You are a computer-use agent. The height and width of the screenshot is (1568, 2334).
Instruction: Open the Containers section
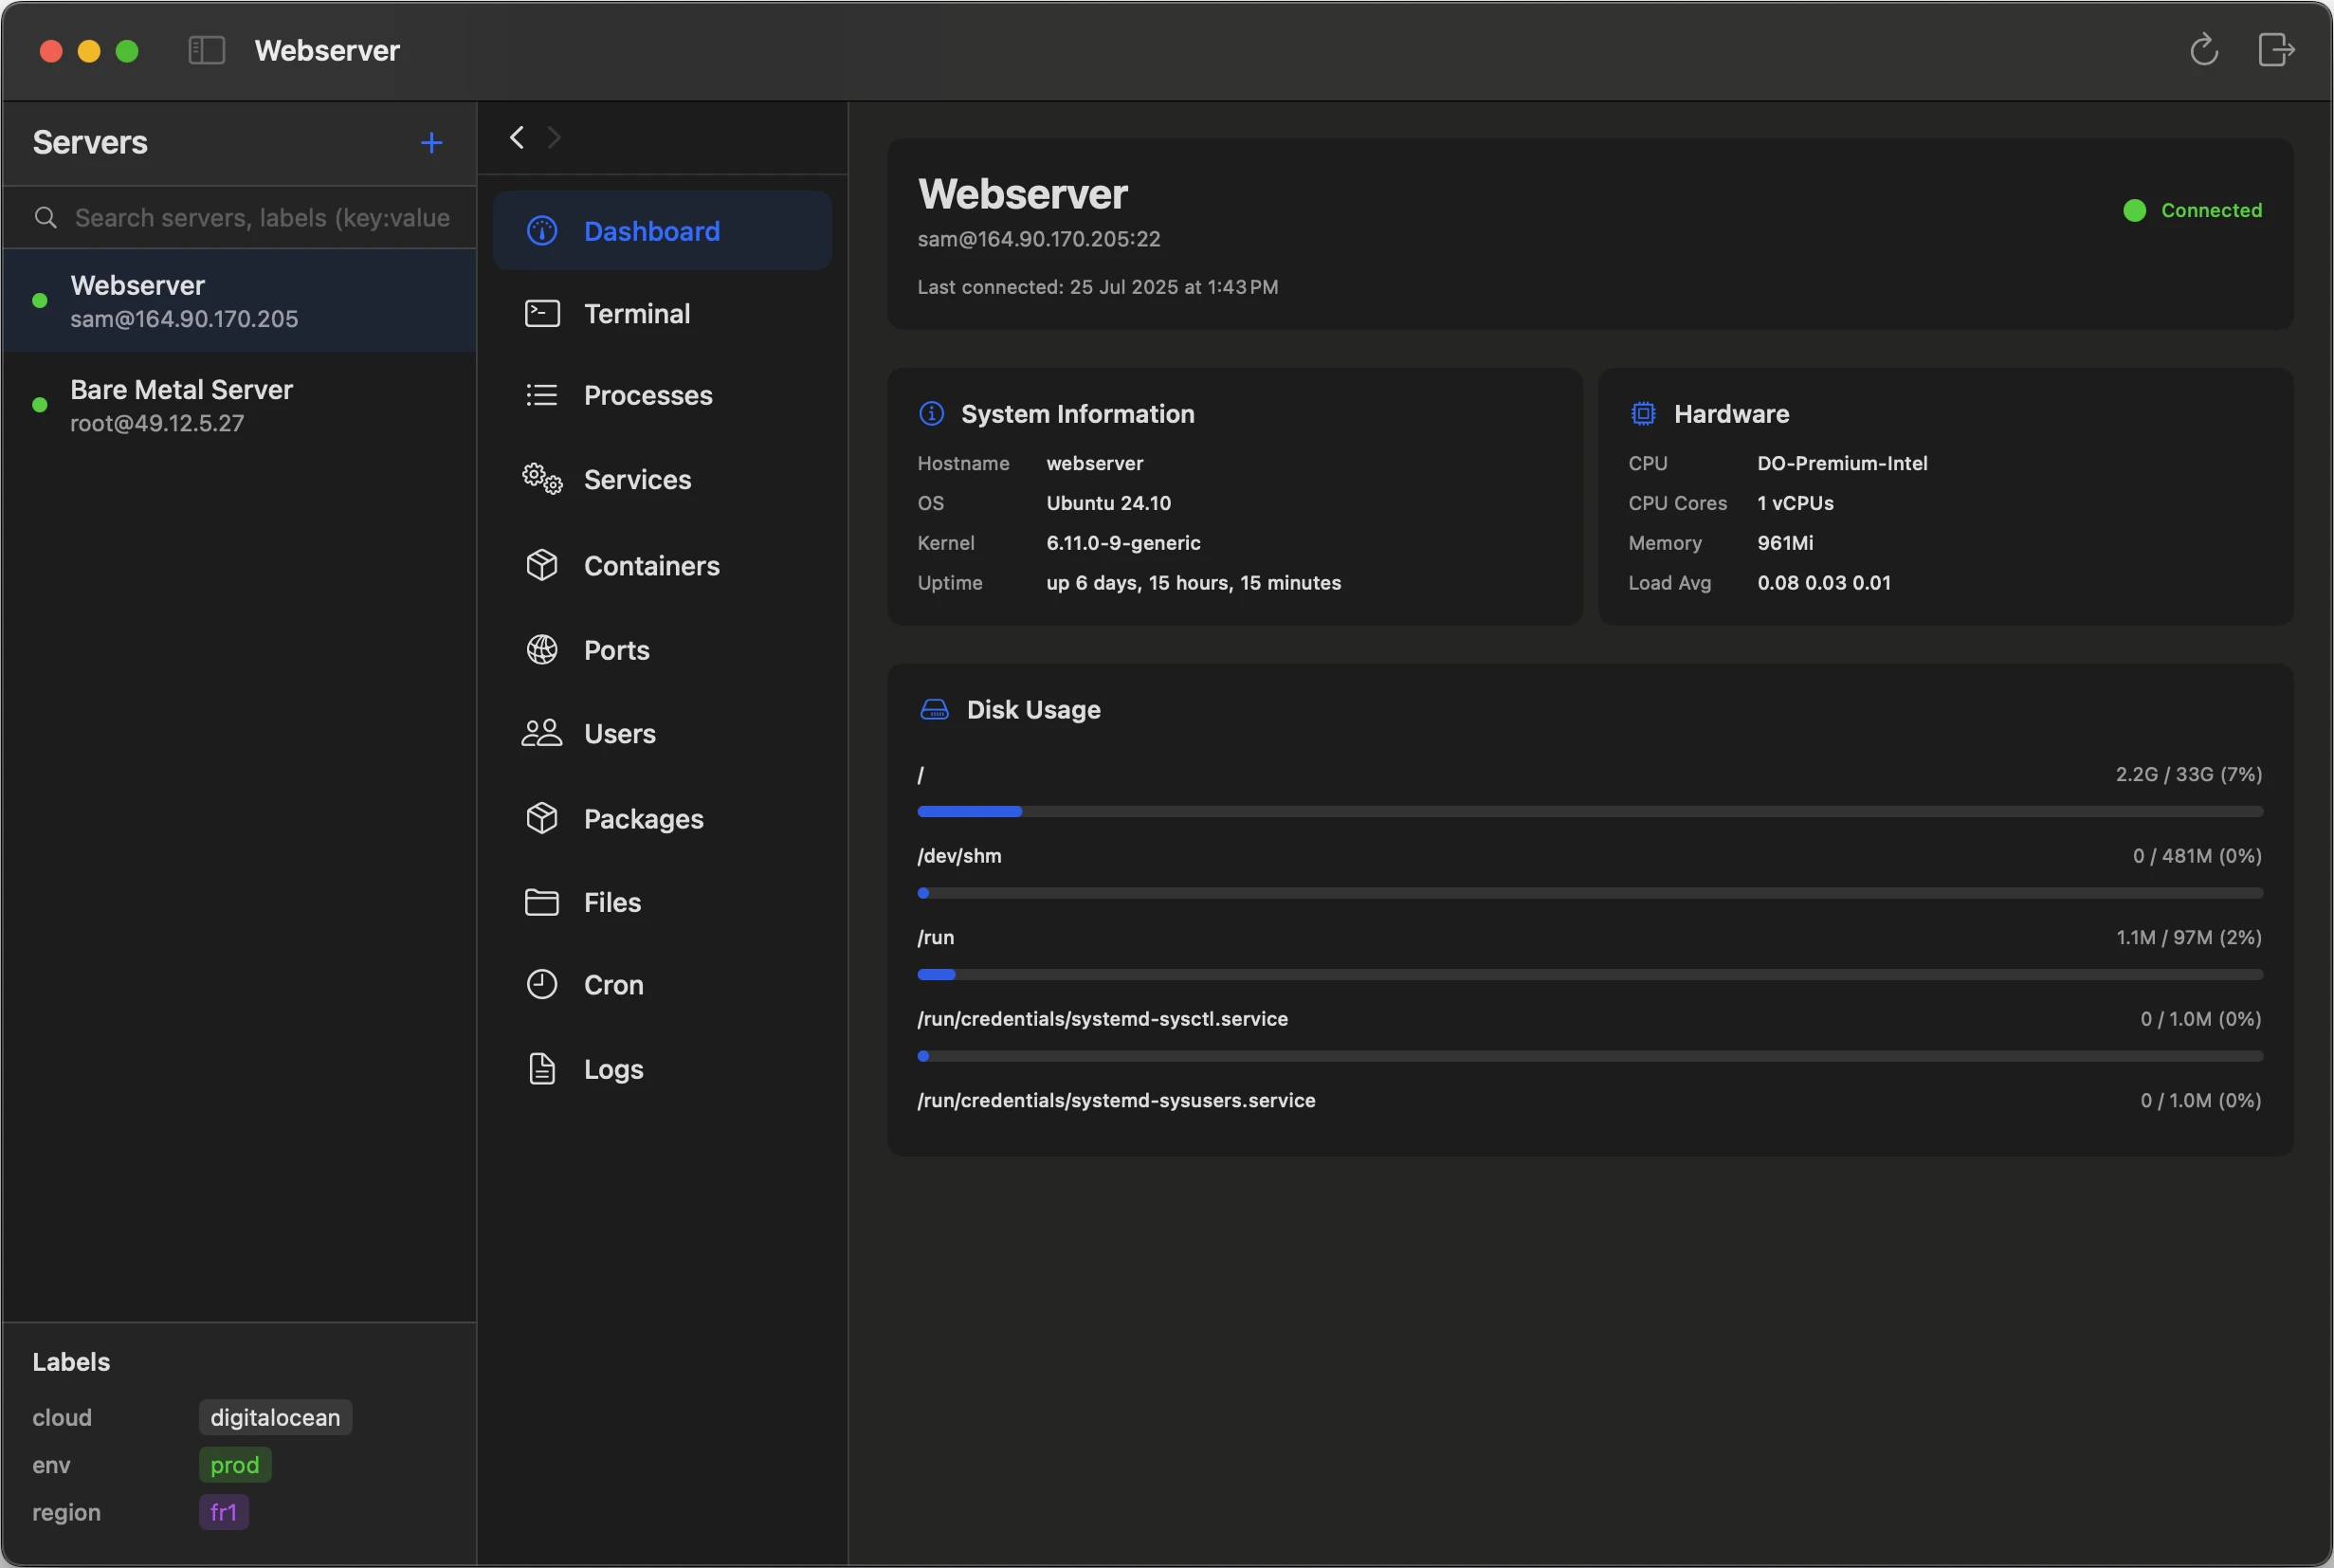click(x=662, y=565)
